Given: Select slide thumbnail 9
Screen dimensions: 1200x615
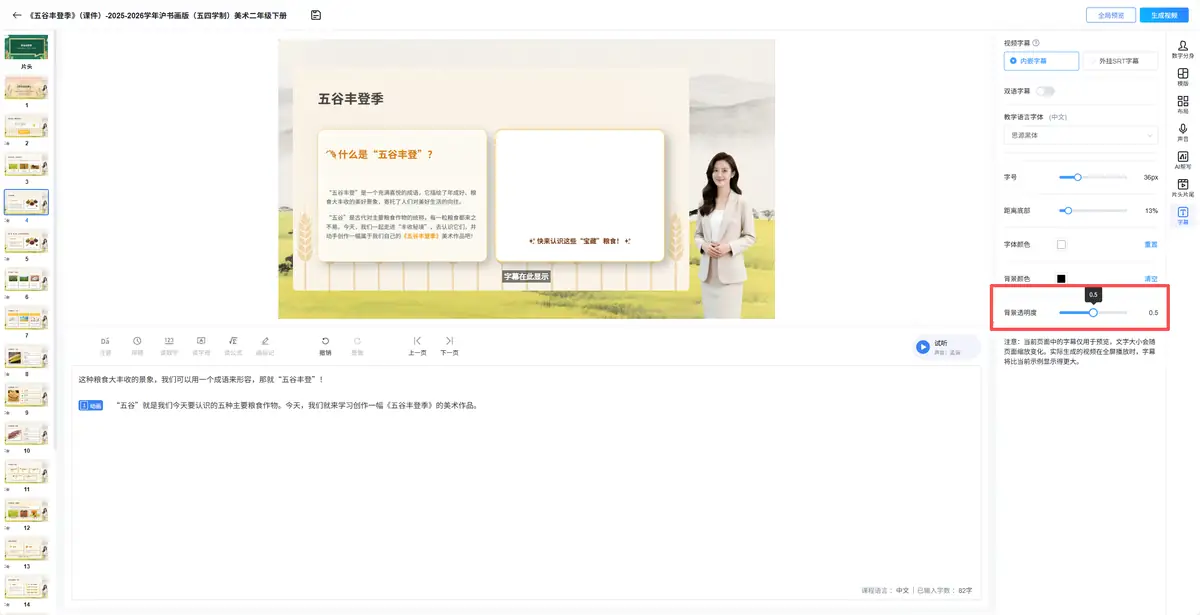Looking at the screenshot, I should pos(26,395).
